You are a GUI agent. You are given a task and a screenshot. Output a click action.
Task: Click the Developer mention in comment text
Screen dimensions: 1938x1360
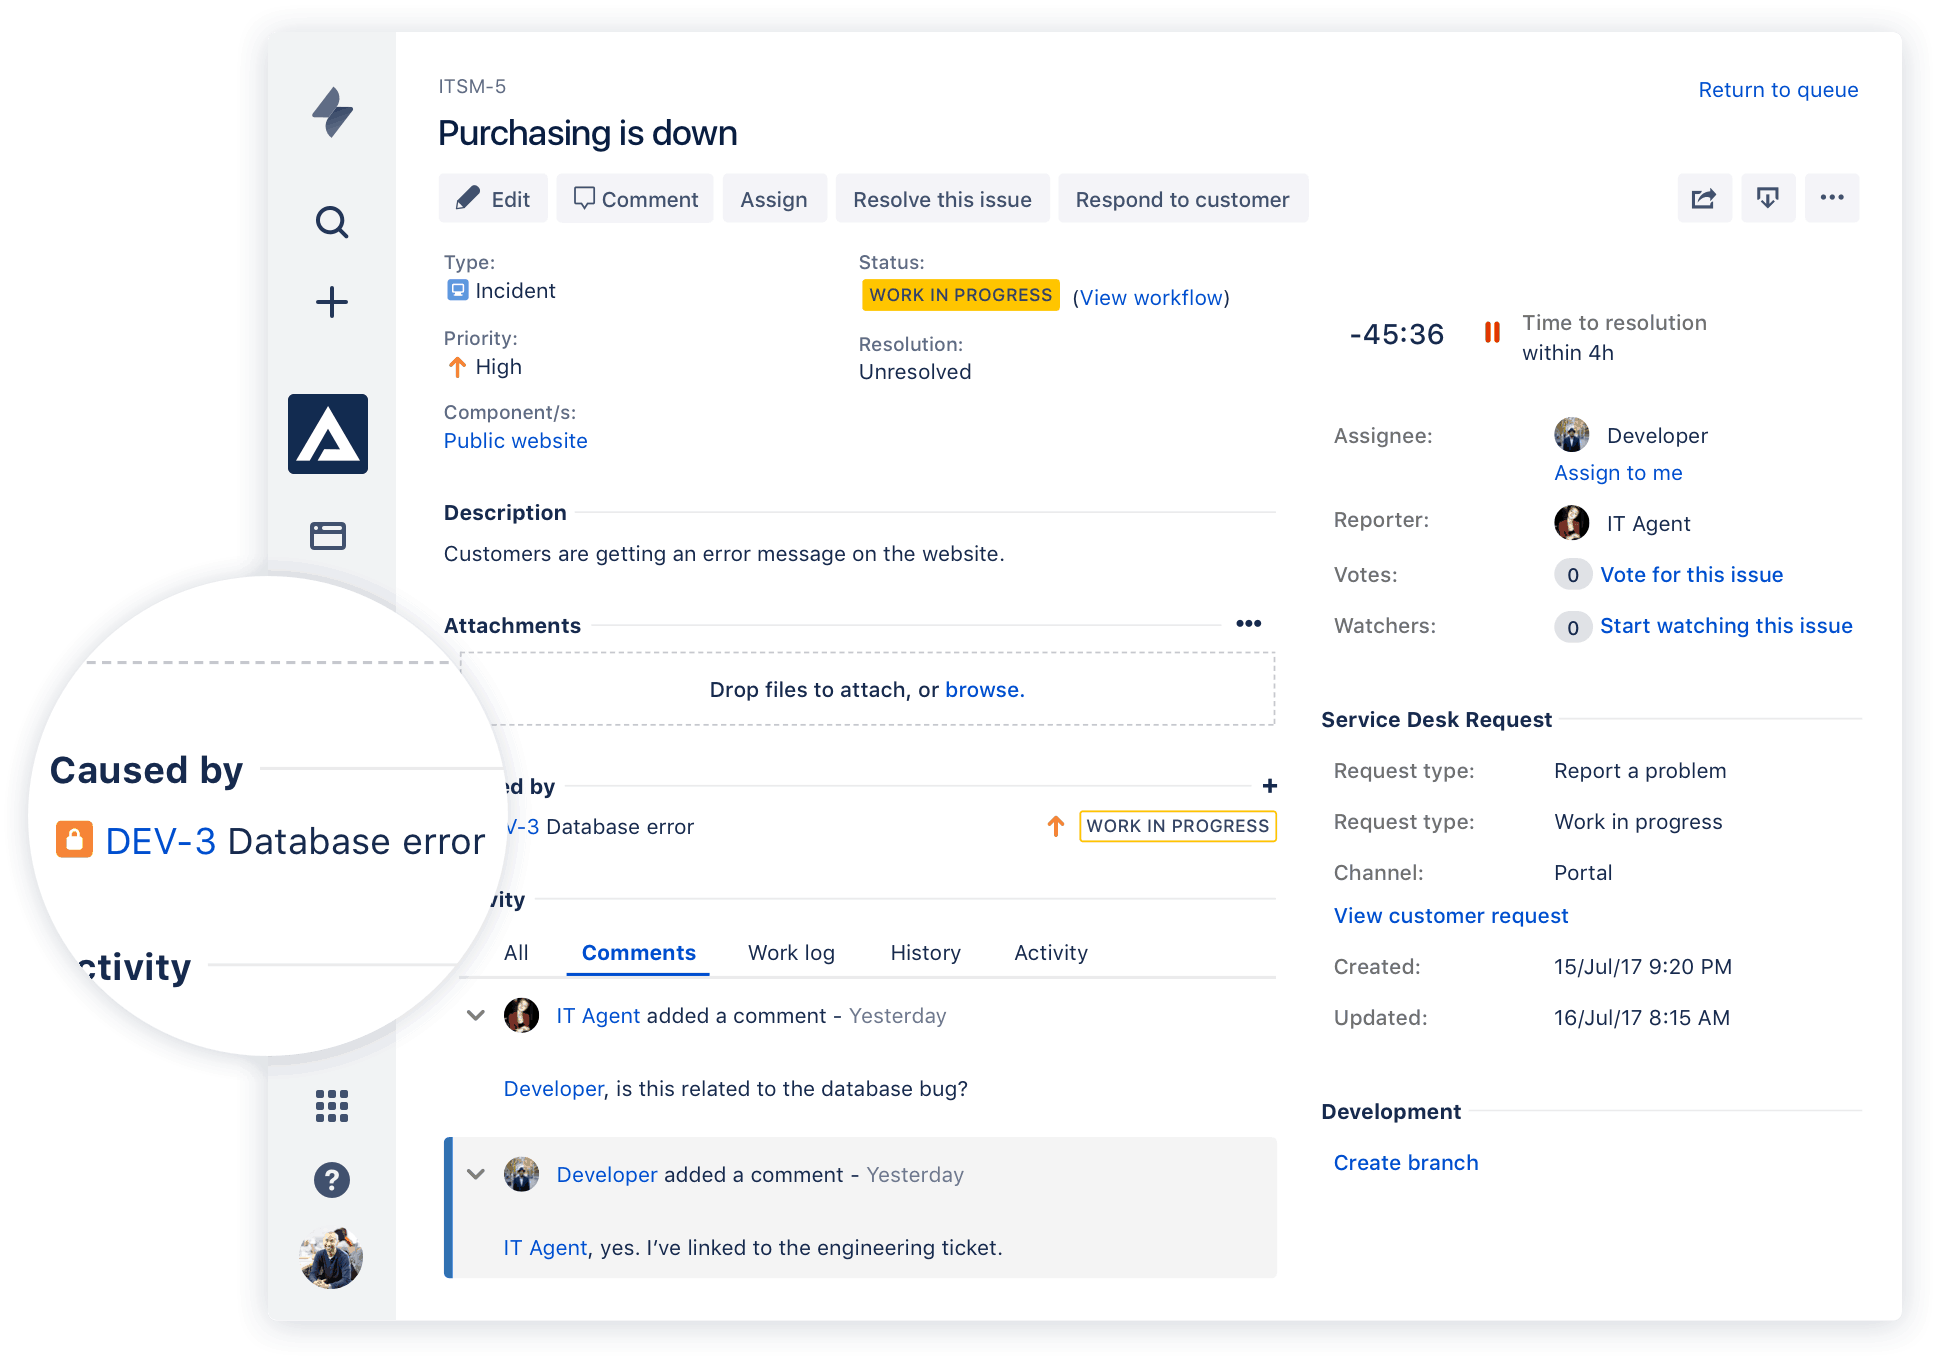(554, 1088)
